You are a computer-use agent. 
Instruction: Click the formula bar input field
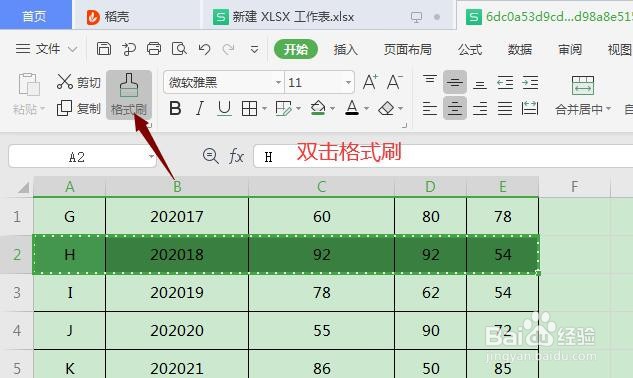[443, 156]
